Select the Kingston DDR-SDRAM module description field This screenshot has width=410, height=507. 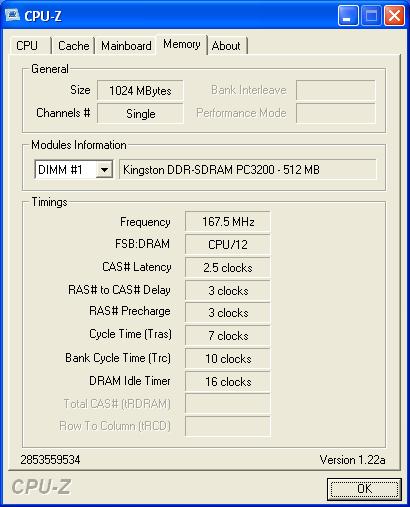(x=248, y=170)
